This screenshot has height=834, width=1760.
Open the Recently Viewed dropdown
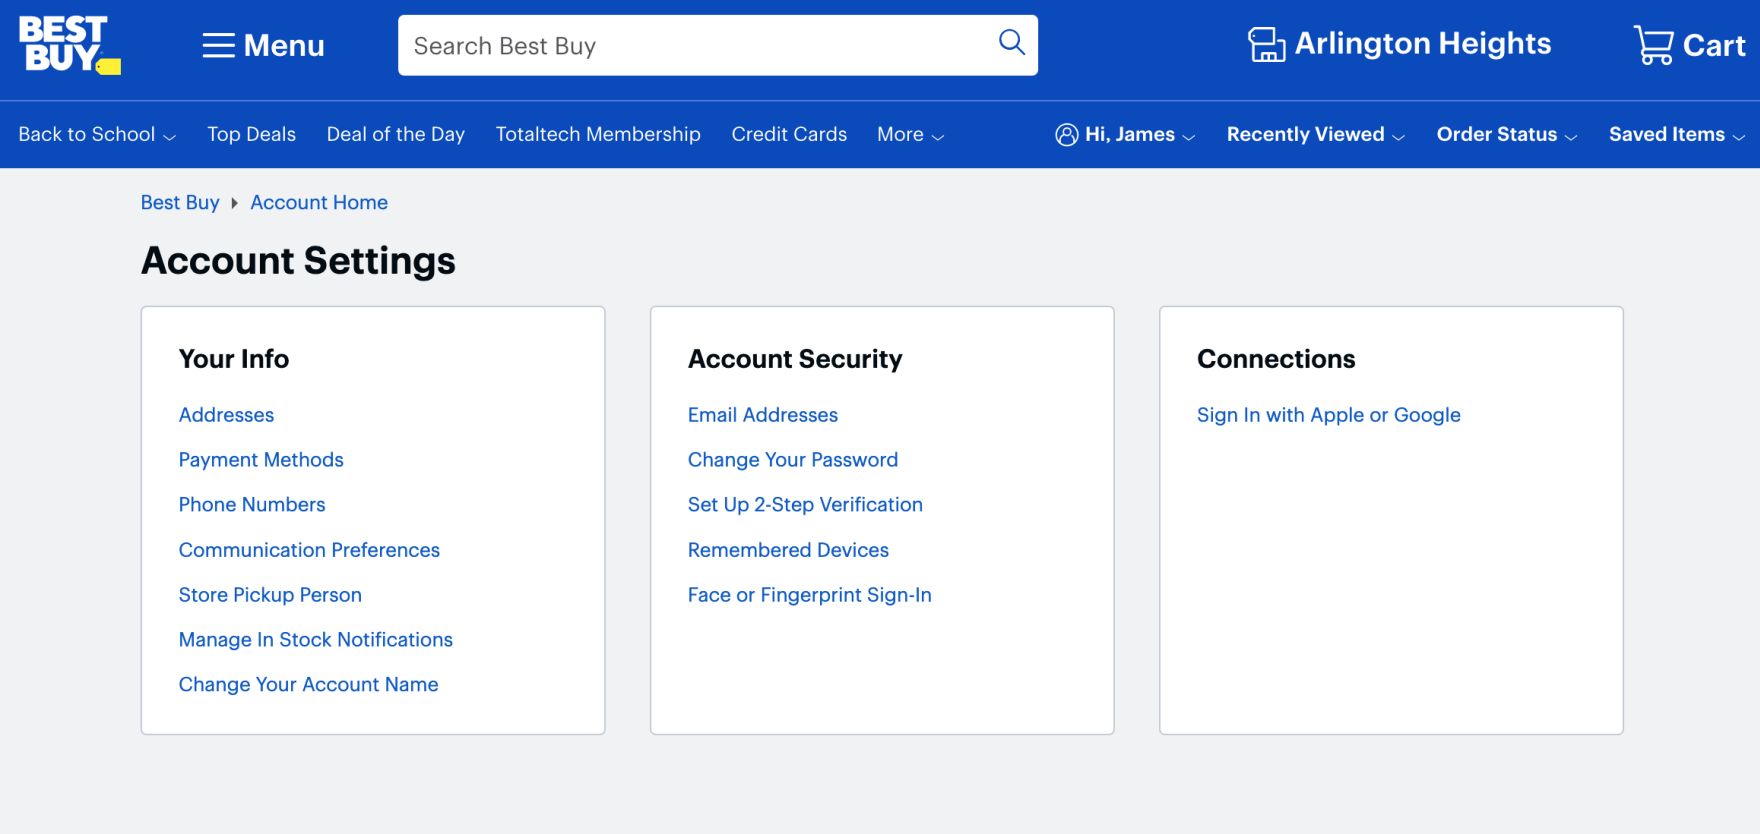pyautogui.click(x=1315, y=135)
